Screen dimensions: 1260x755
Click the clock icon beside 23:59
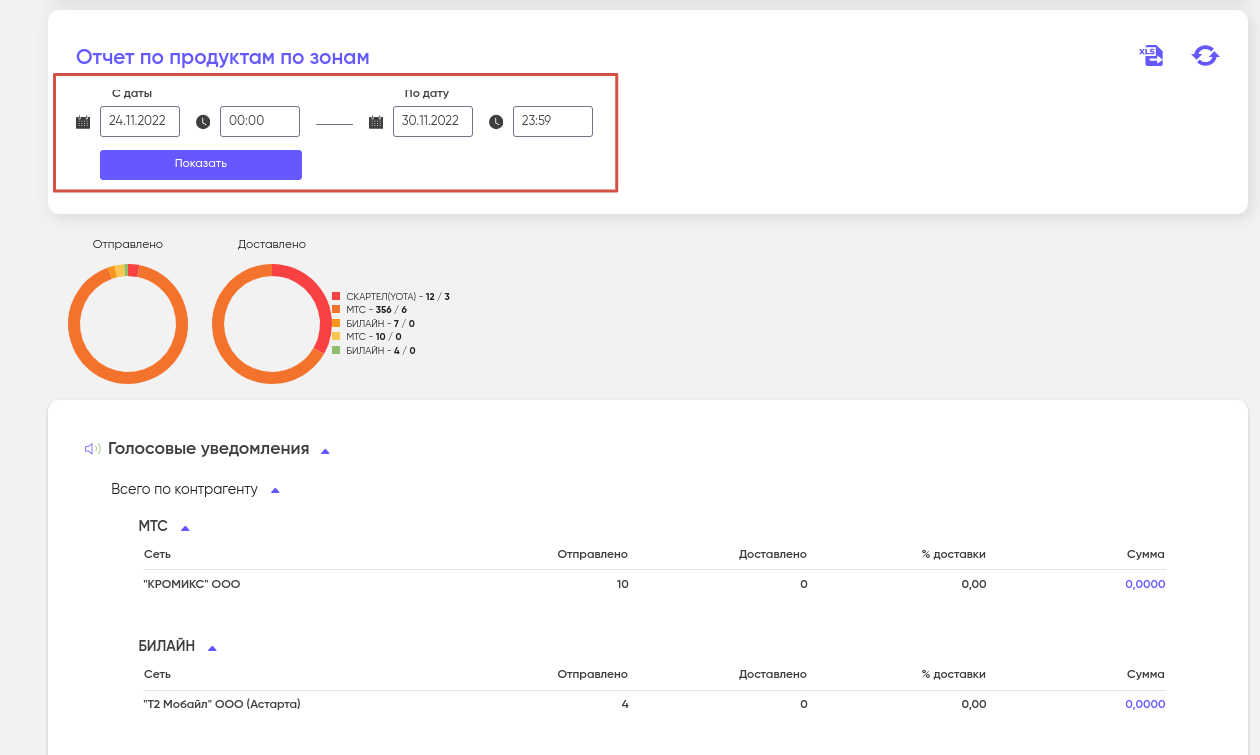[496, 122]
